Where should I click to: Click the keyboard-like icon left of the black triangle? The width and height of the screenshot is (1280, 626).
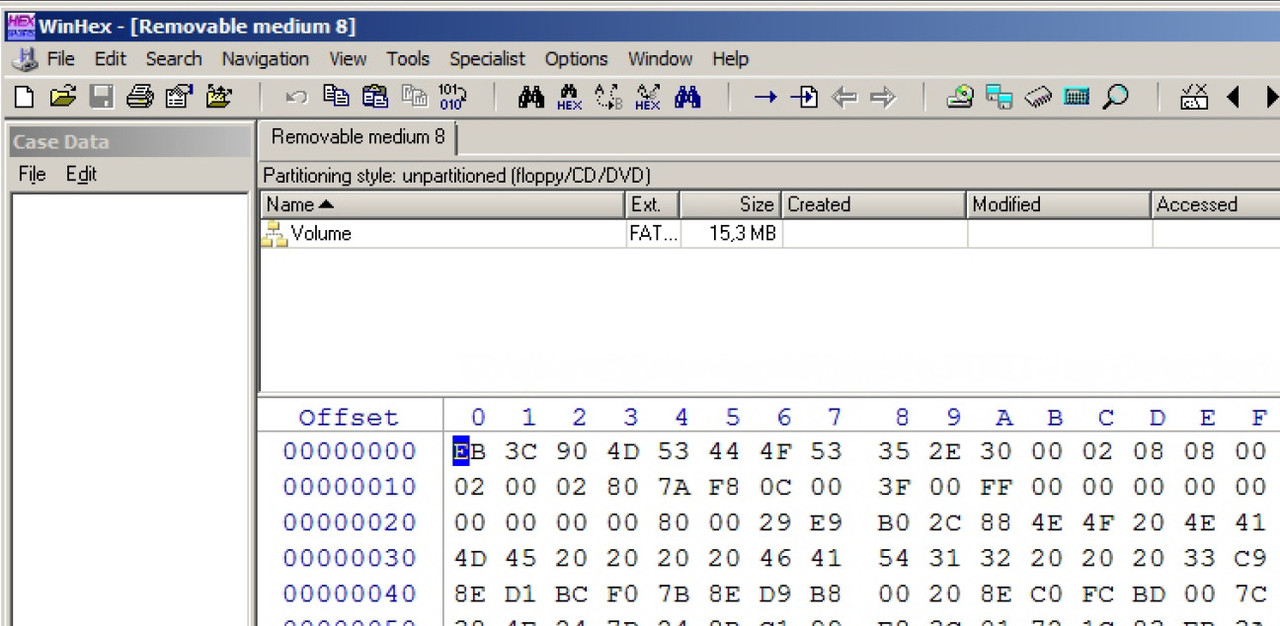pos(1194,97)
